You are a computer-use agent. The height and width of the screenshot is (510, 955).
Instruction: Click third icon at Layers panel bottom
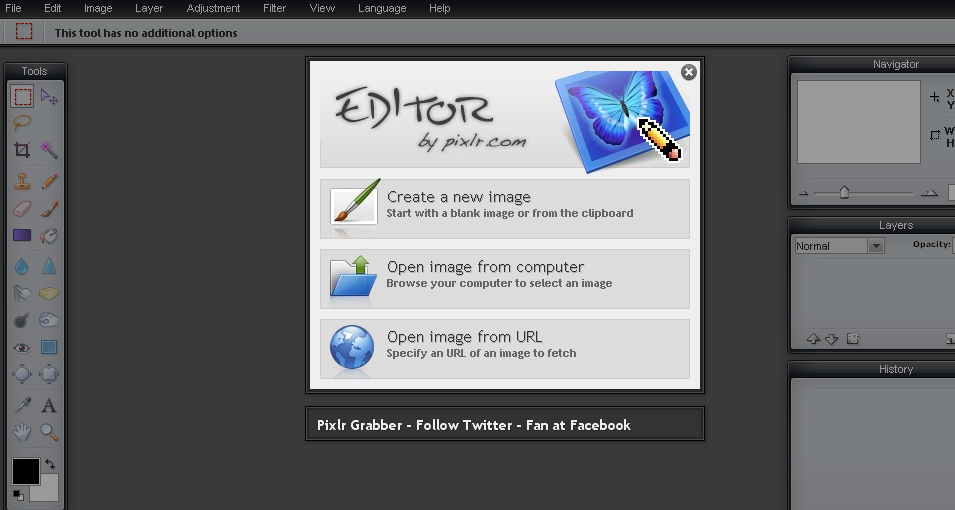[x=853, y=338]
